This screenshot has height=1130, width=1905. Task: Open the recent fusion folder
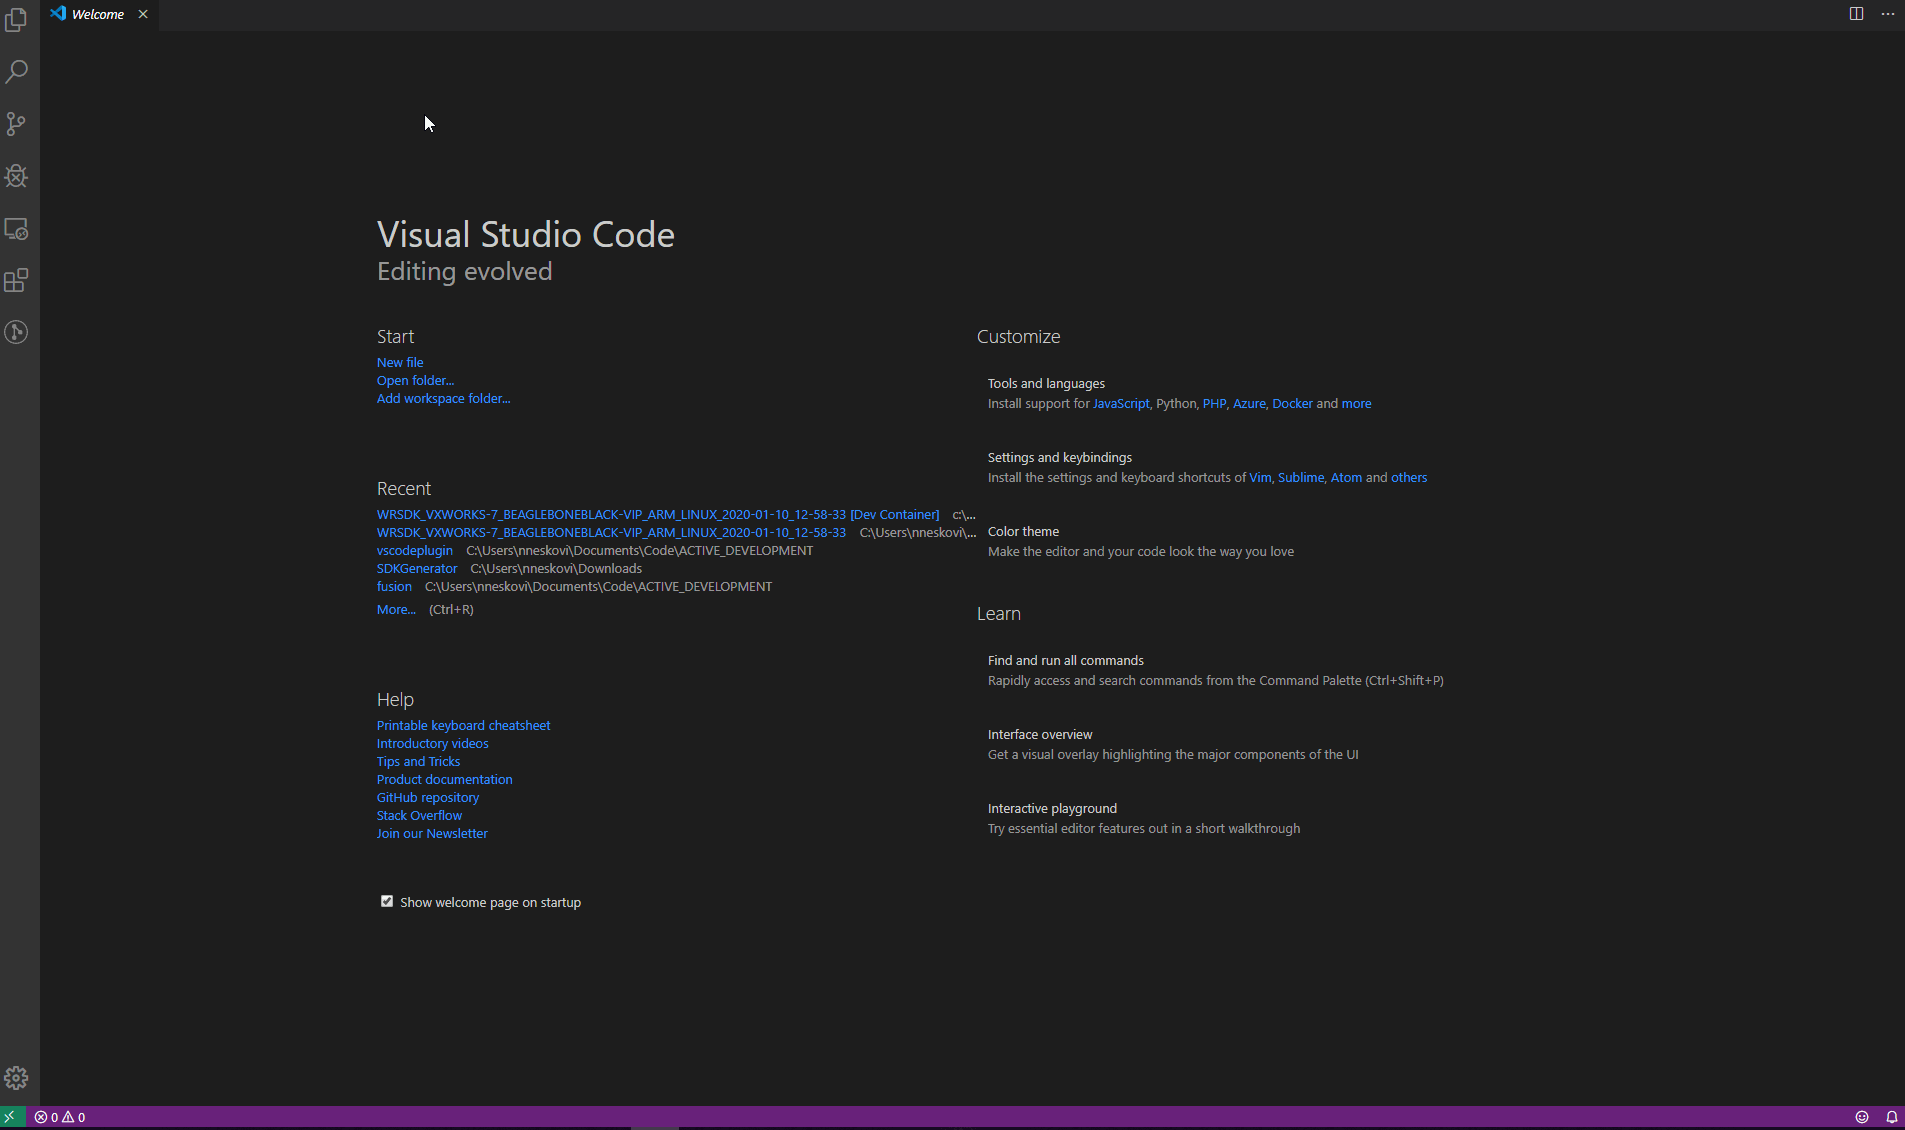click(x=394, y=586)
